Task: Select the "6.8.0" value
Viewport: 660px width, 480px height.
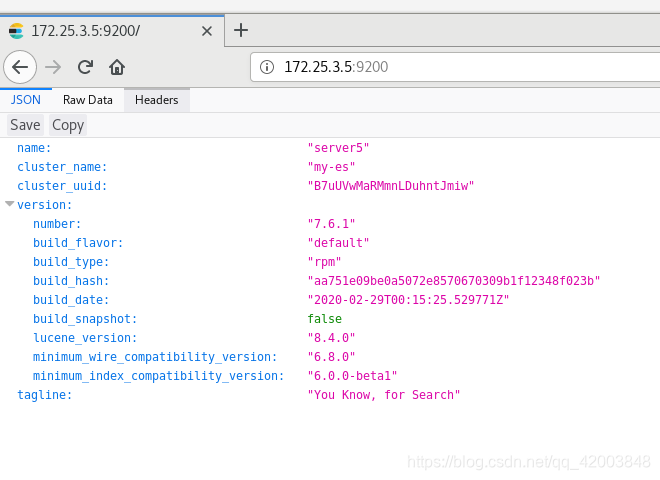Action: (331, 357)
